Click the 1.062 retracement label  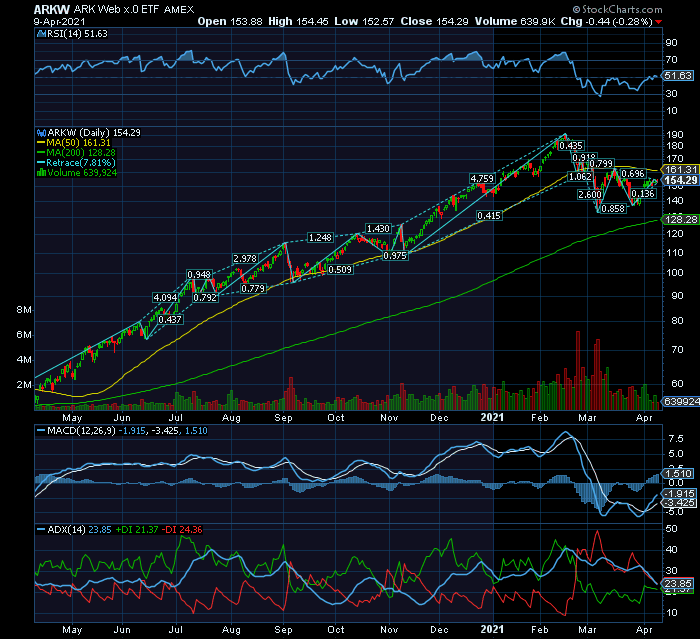click(x=580, y=177)
